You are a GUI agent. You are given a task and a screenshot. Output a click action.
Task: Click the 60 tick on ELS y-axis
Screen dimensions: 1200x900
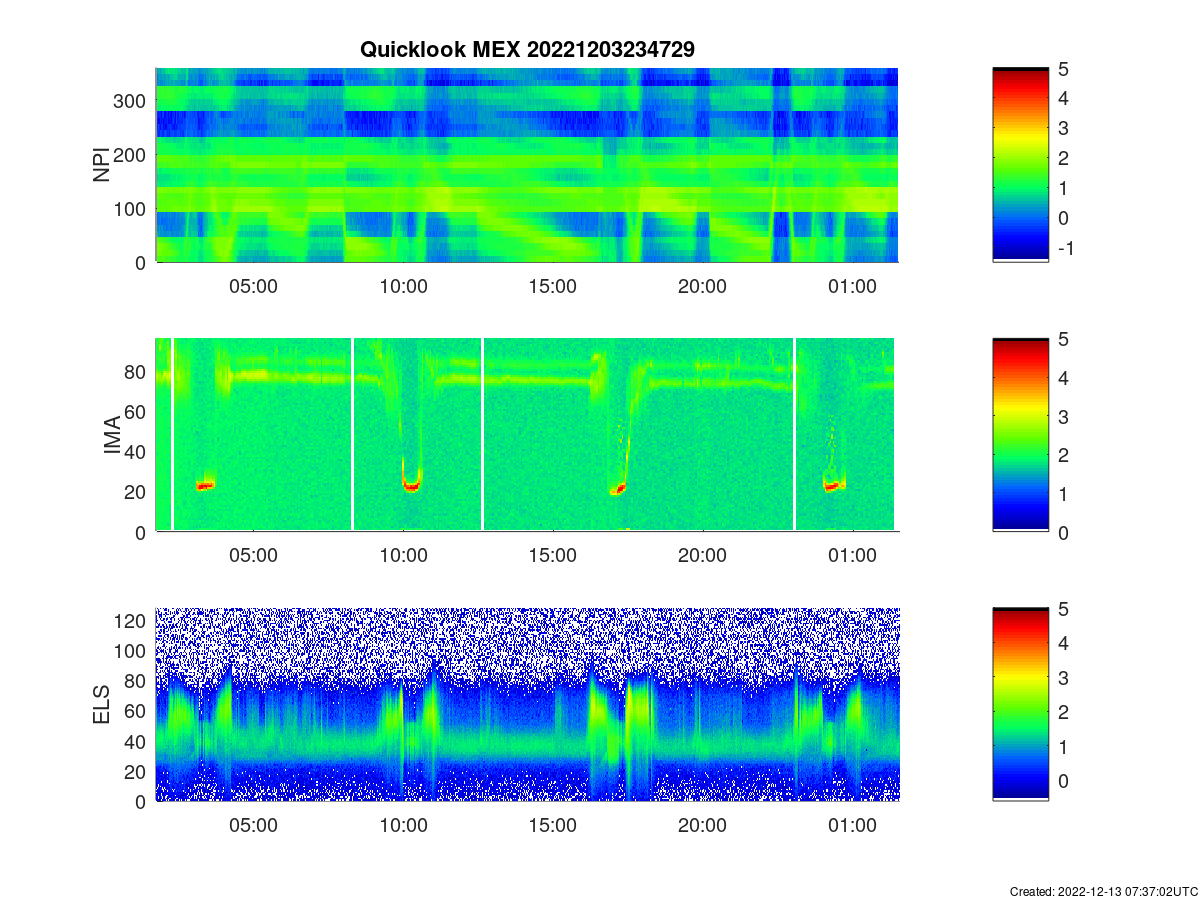[137, 711]
